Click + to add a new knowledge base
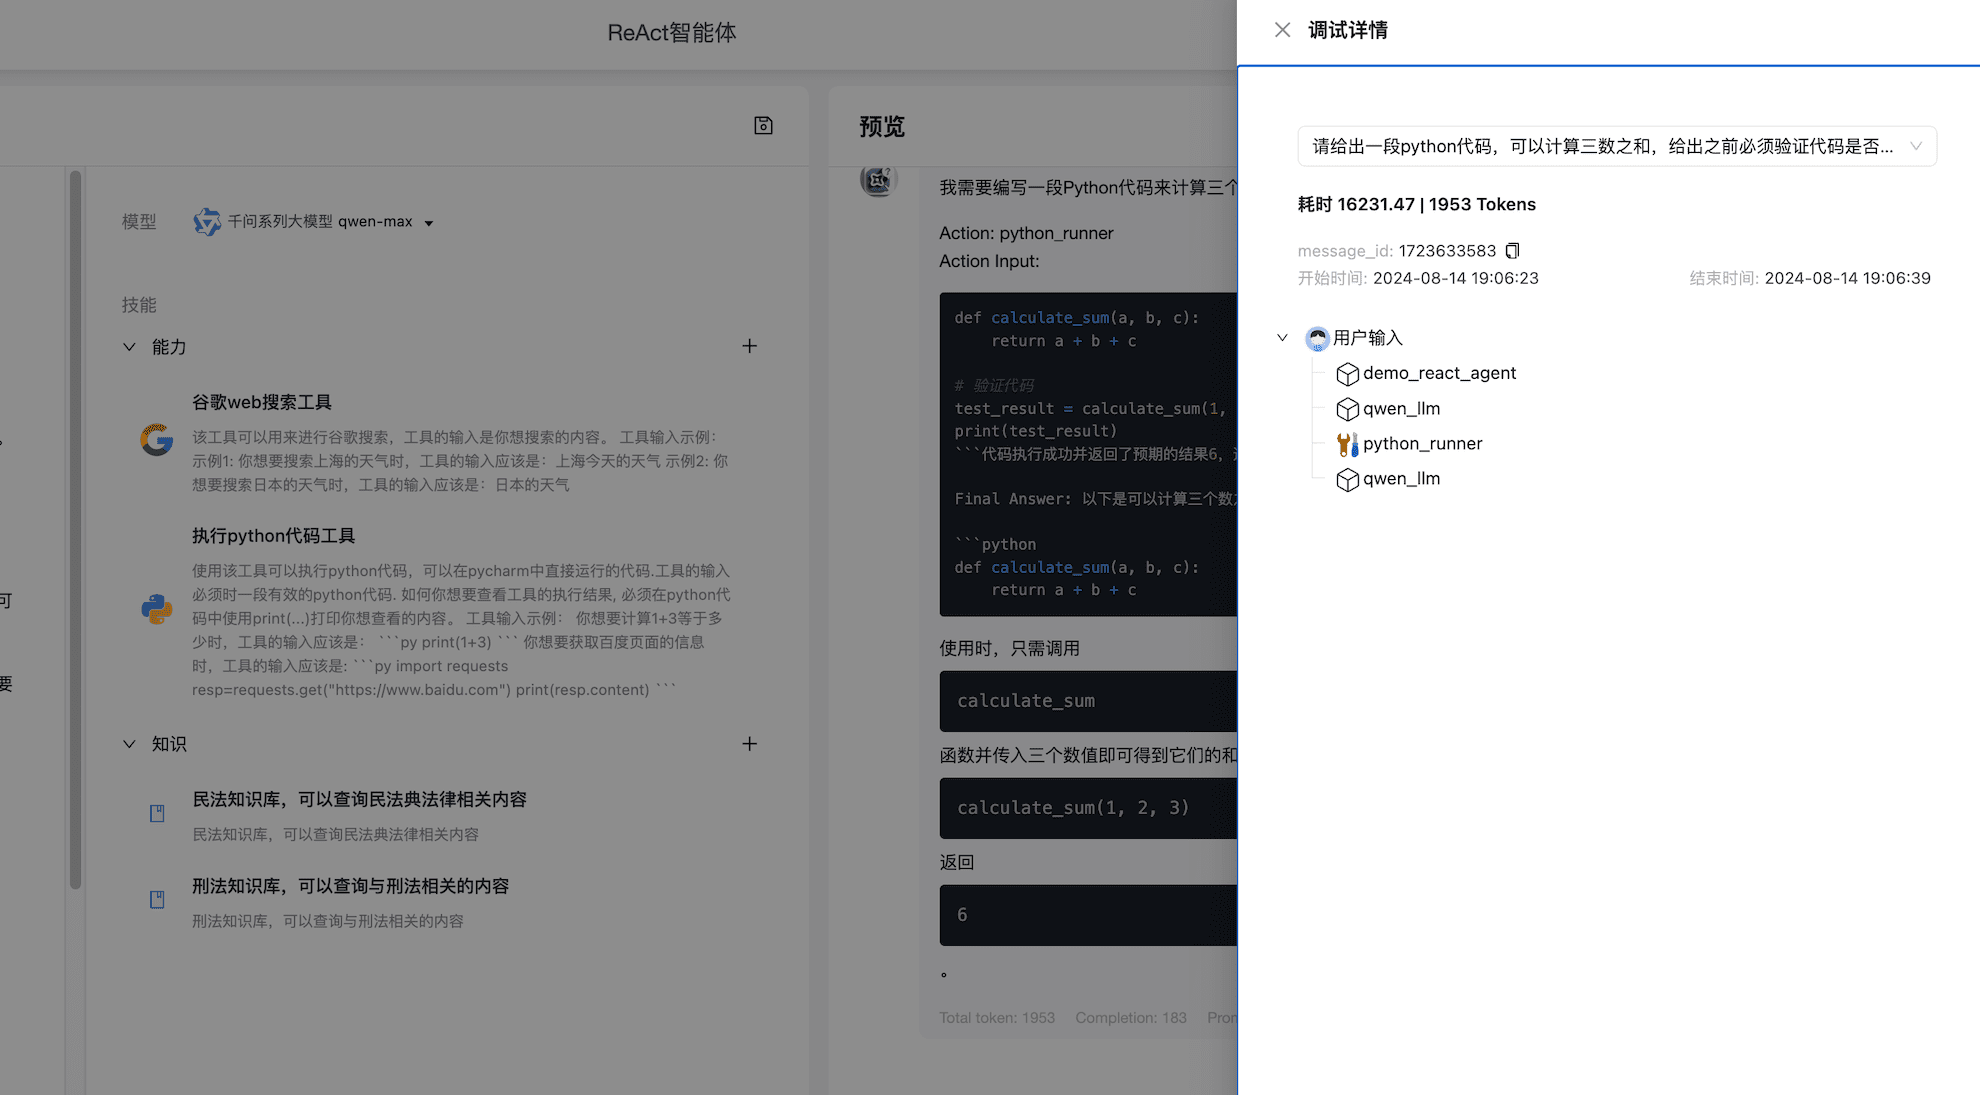The height and width of the screenshot is (1095, 1980). tap(750, 743)
